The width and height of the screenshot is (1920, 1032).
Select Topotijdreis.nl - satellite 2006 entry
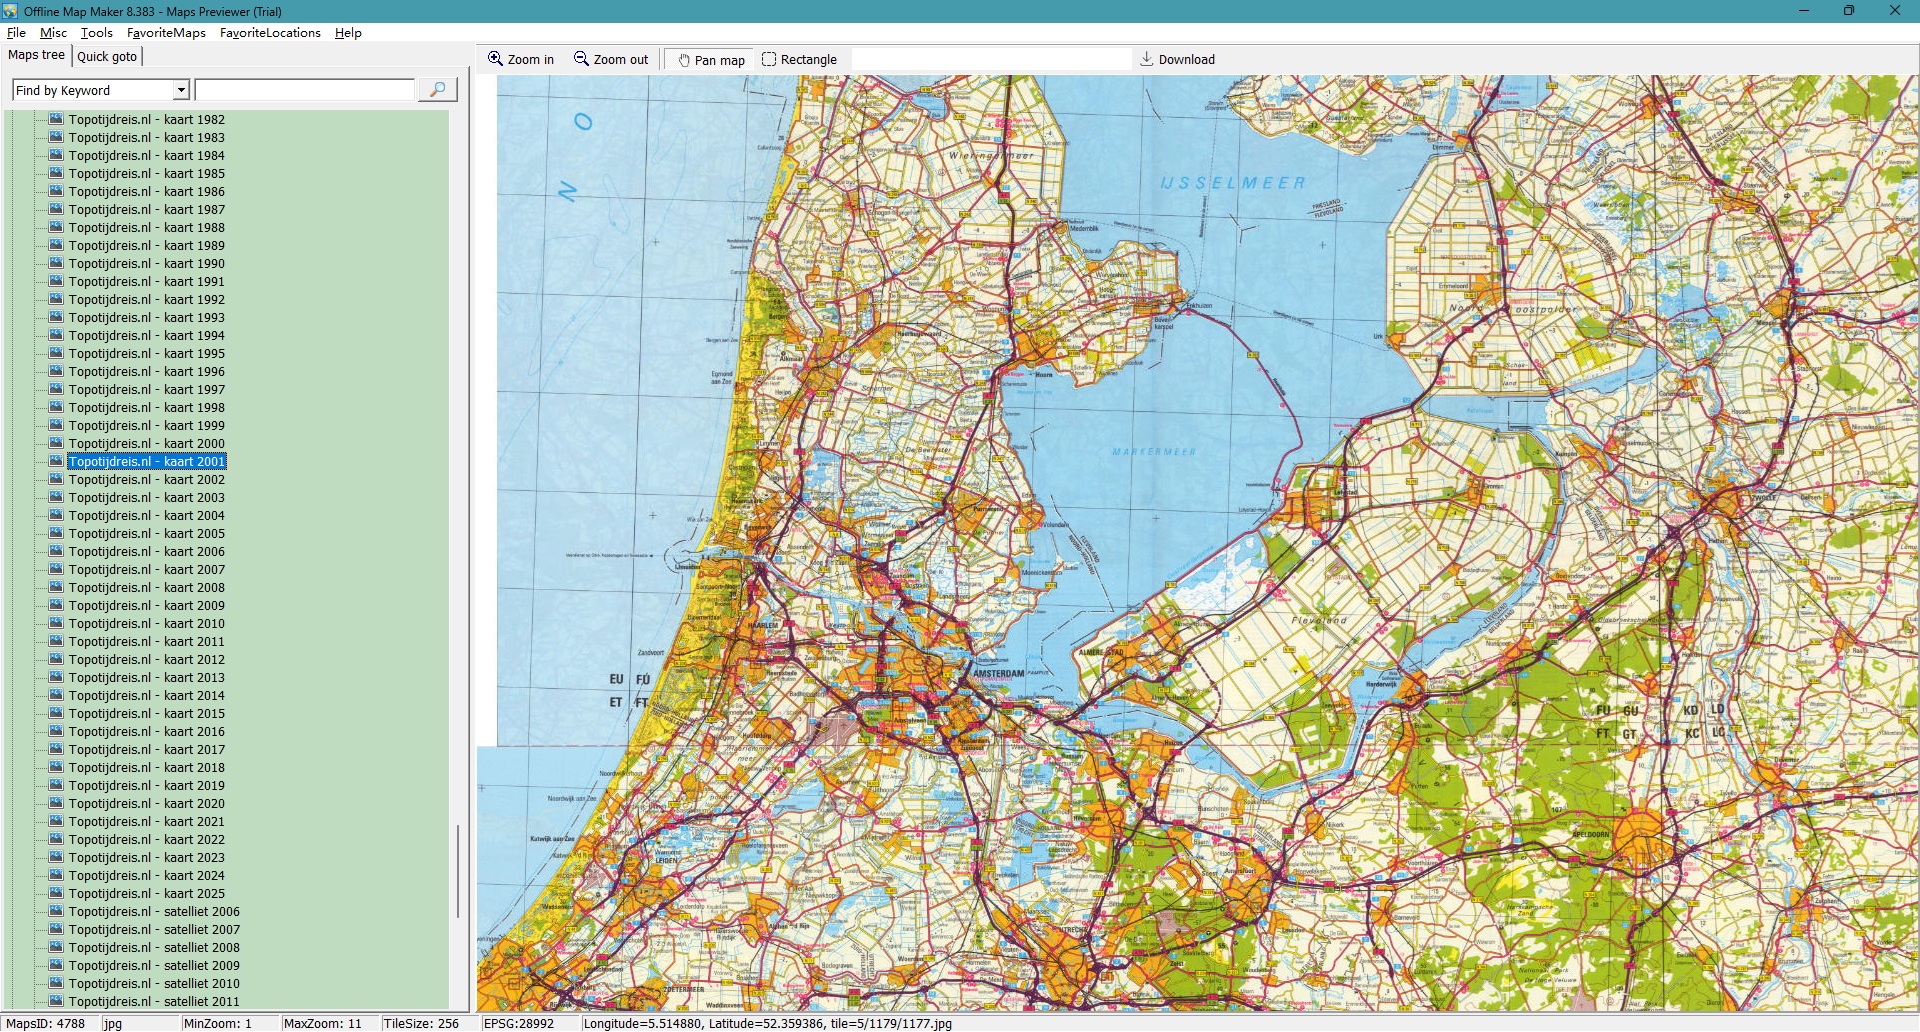pos(154,911)
